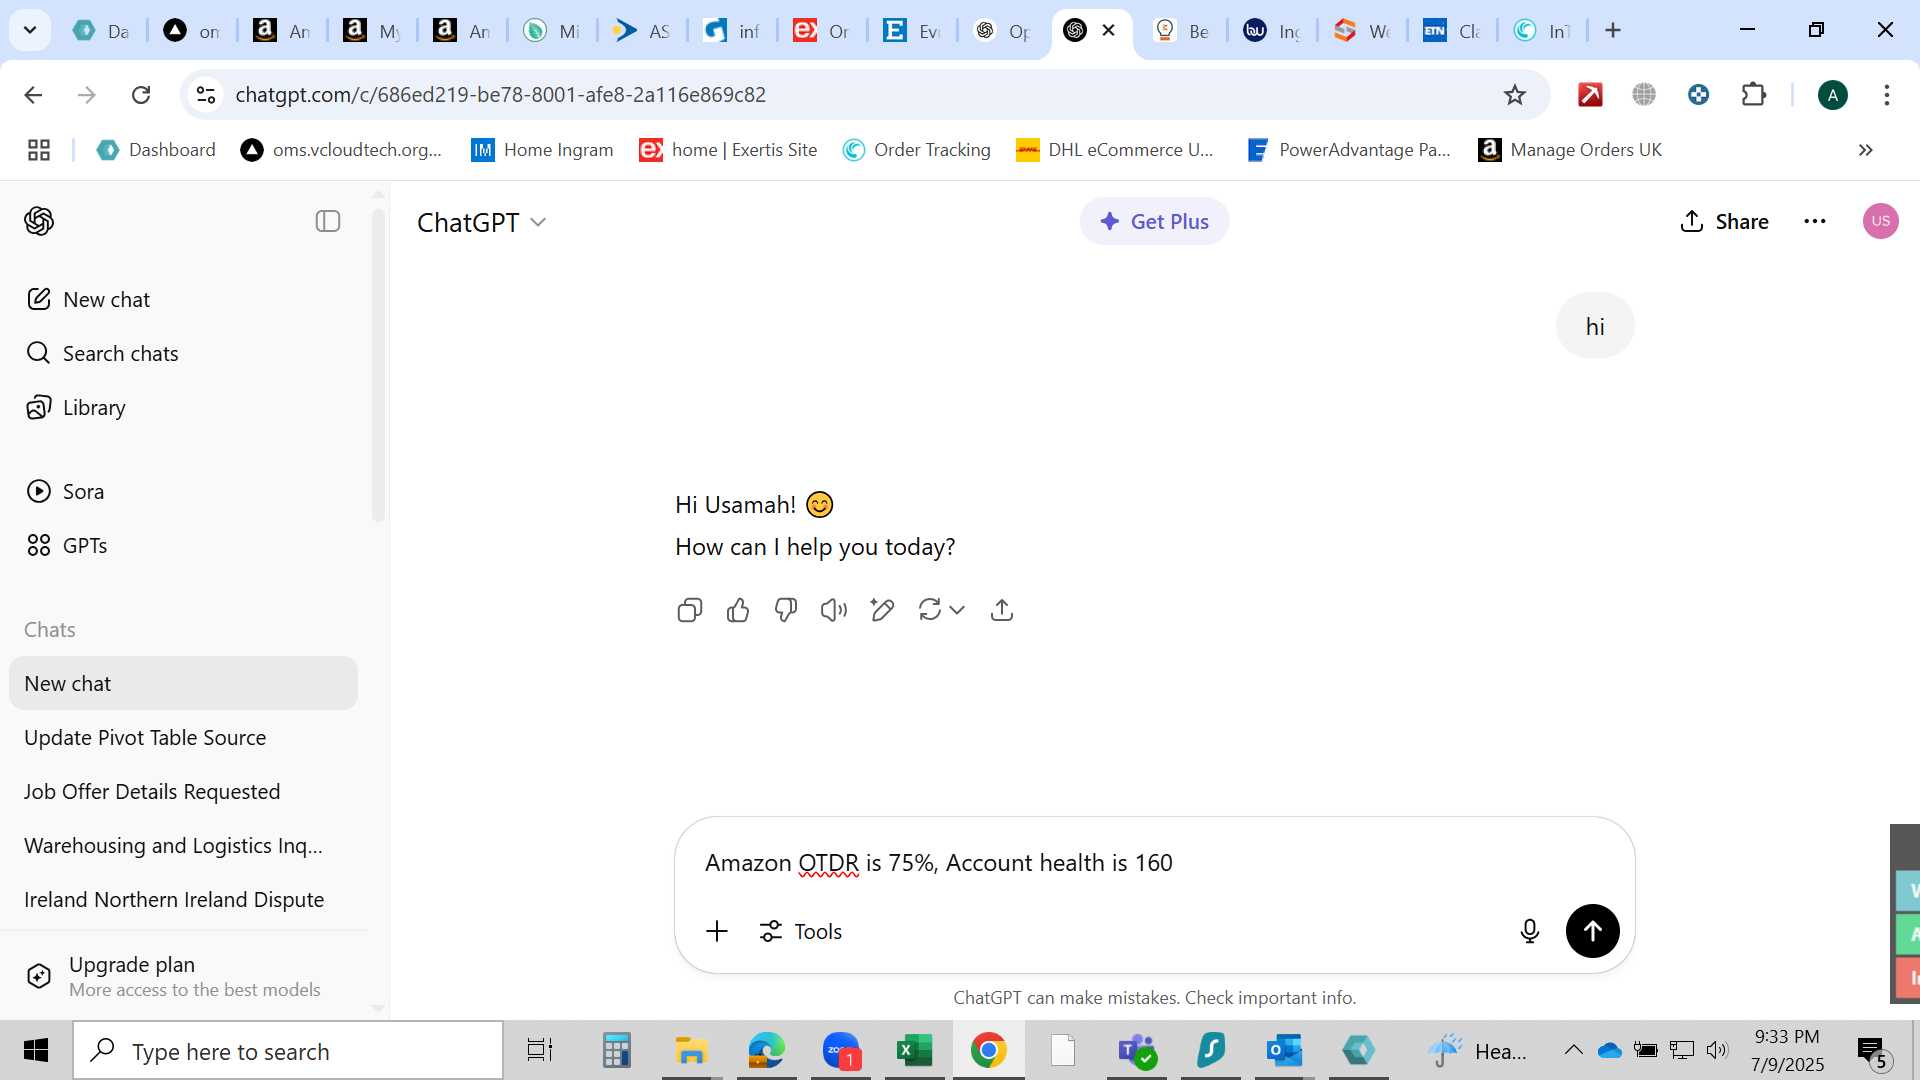Bookmark this page with the star
This screenshot has width=1920, height=1080.
[x=1514, y=94]
